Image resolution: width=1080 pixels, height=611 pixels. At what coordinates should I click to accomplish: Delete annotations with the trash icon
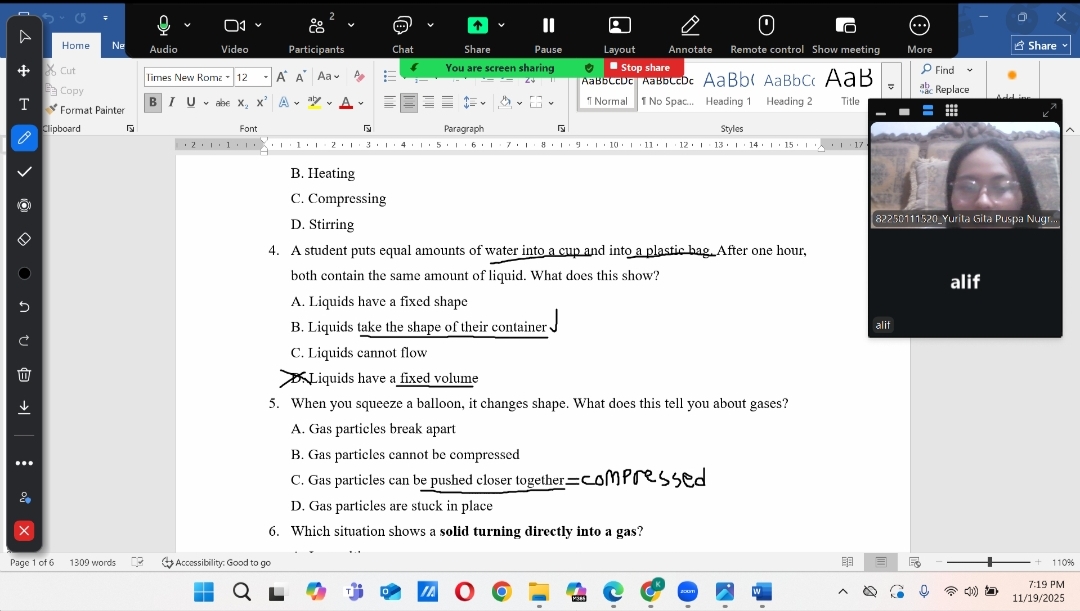(x=24, y=375)
